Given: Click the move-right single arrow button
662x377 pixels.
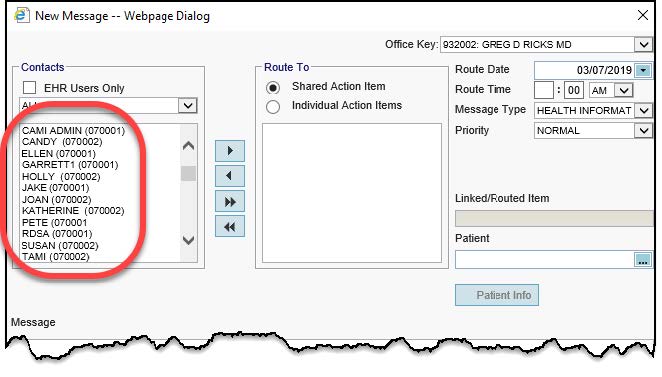Looking at the screenshot, I should point(230,151).
